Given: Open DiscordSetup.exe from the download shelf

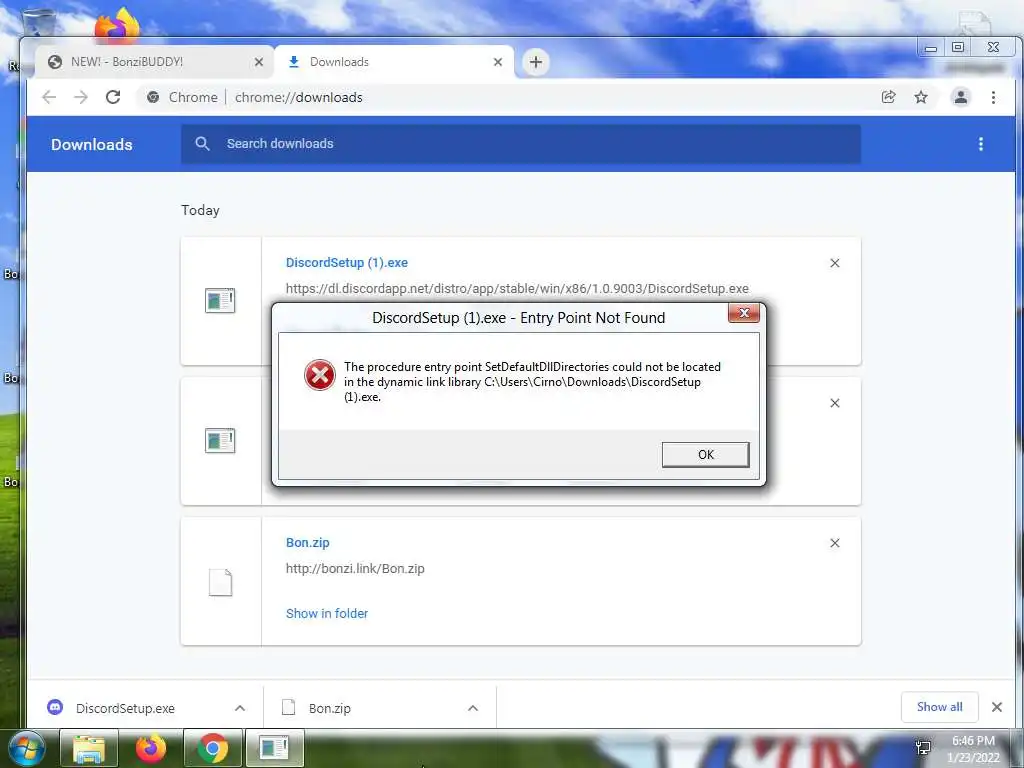Looking at the screenshot, I should click(125, 709).
